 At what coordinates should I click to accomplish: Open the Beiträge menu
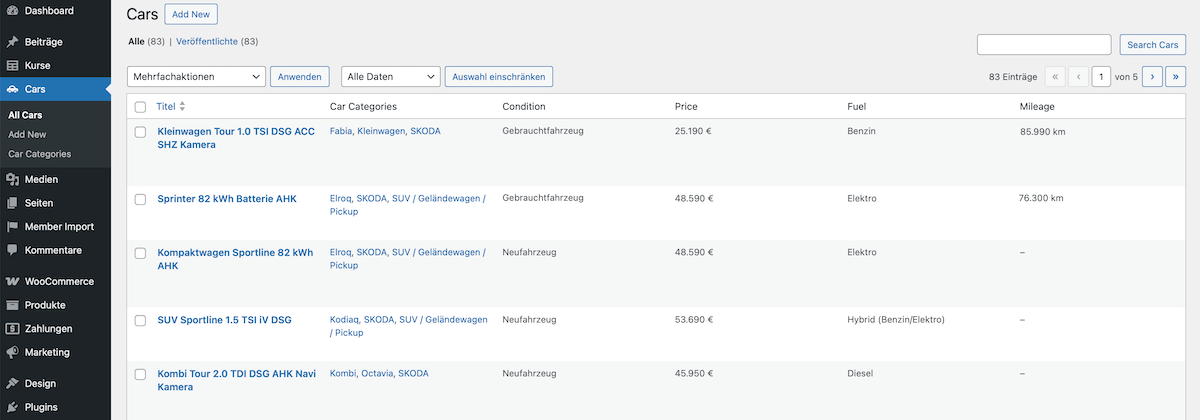coord(55,42)
